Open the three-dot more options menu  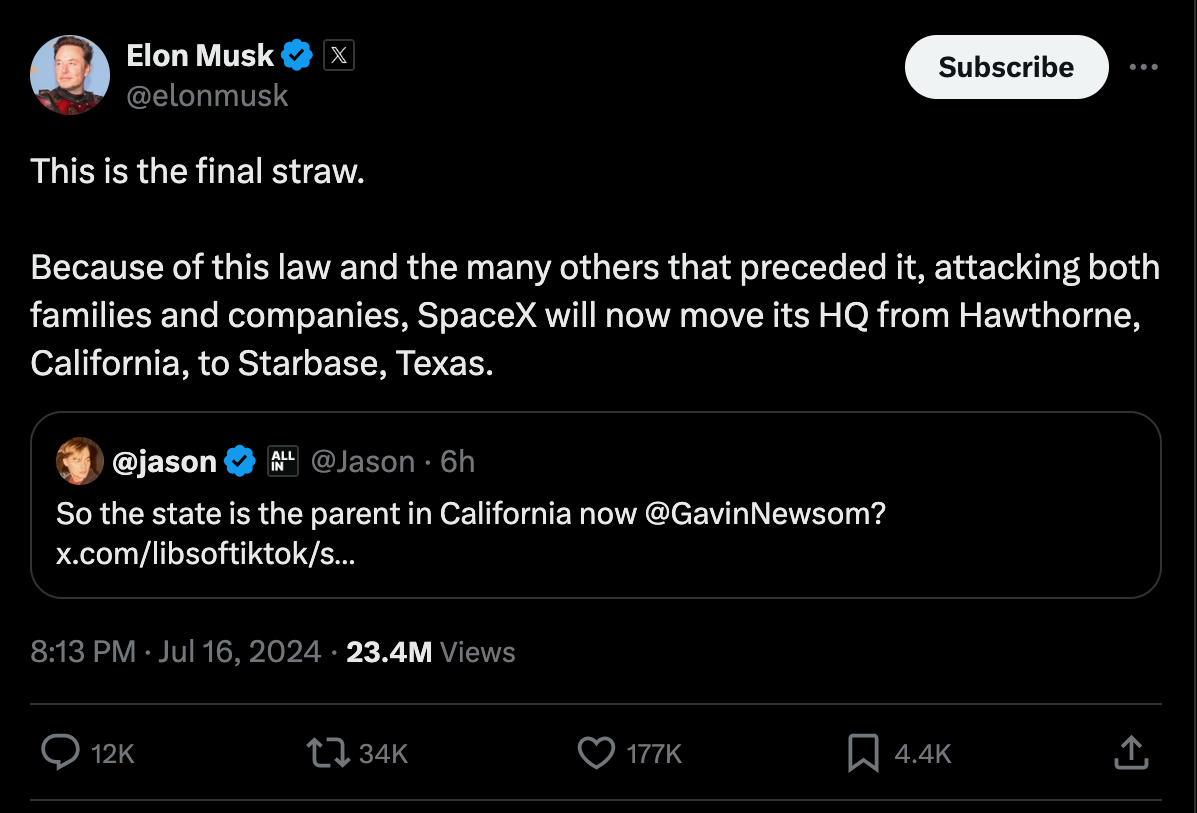point(1143,67)
